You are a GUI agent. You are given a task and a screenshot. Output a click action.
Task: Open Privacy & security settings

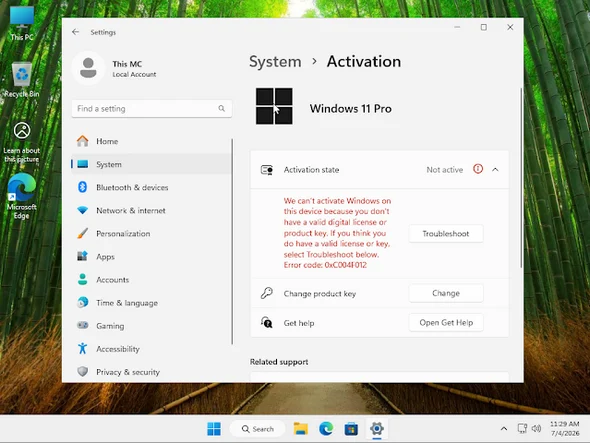(151, 371)
